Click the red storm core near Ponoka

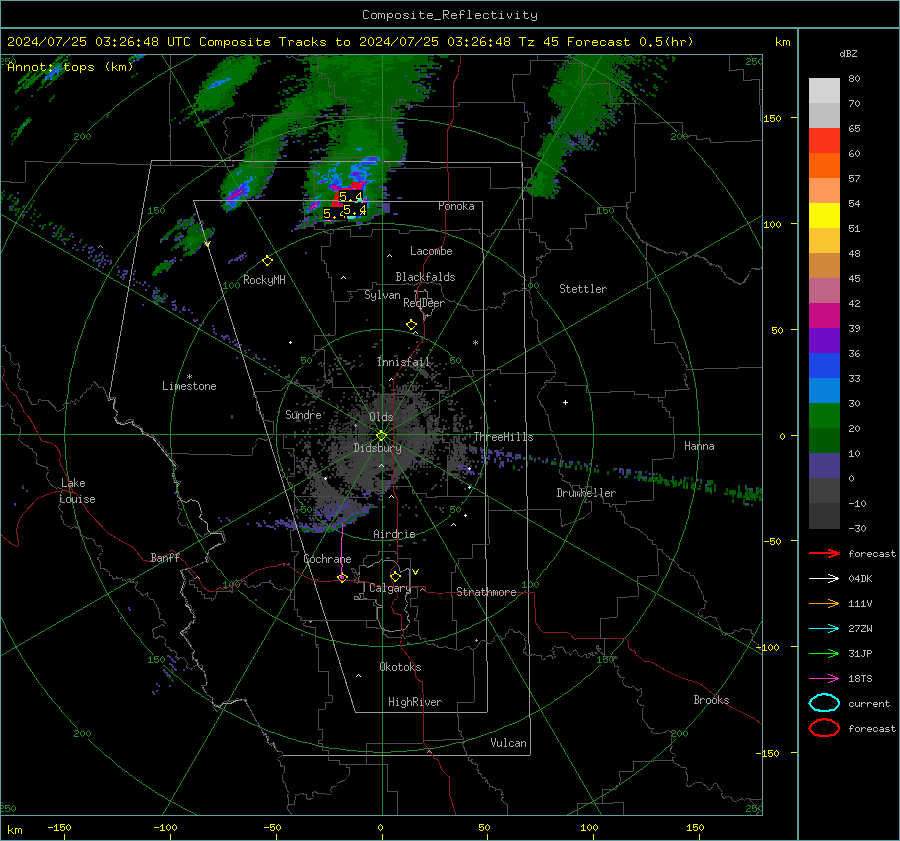tap(346, 194)
